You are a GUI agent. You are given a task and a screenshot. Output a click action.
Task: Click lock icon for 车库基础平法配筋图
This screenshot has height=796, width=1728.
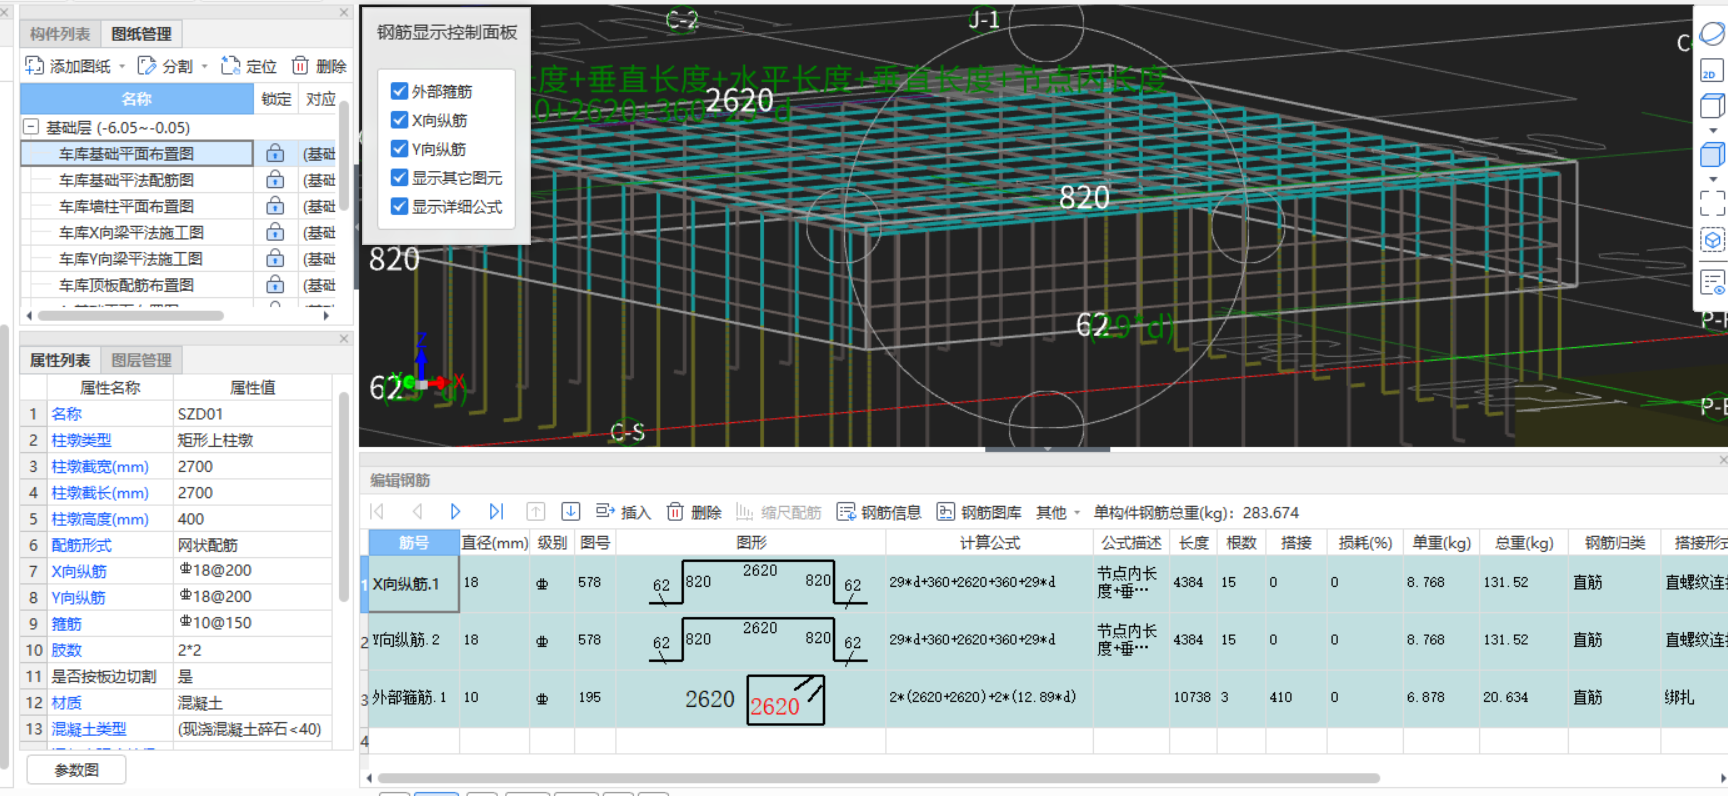275,180
